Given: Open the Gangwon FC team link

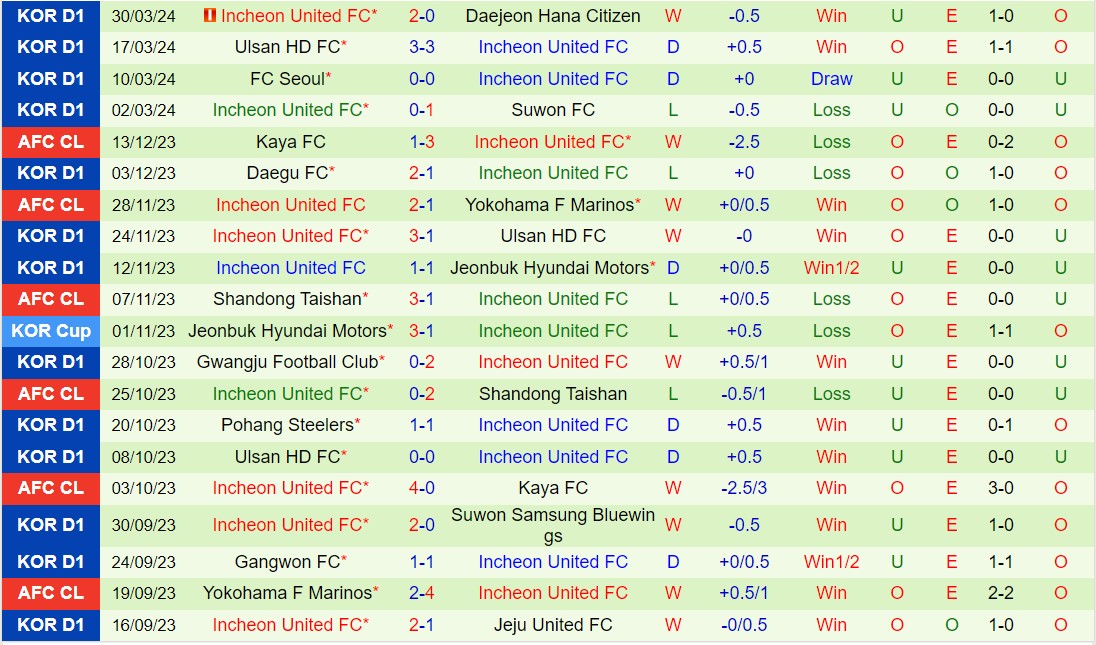Looking at the screenshot, I should (287, 562).
